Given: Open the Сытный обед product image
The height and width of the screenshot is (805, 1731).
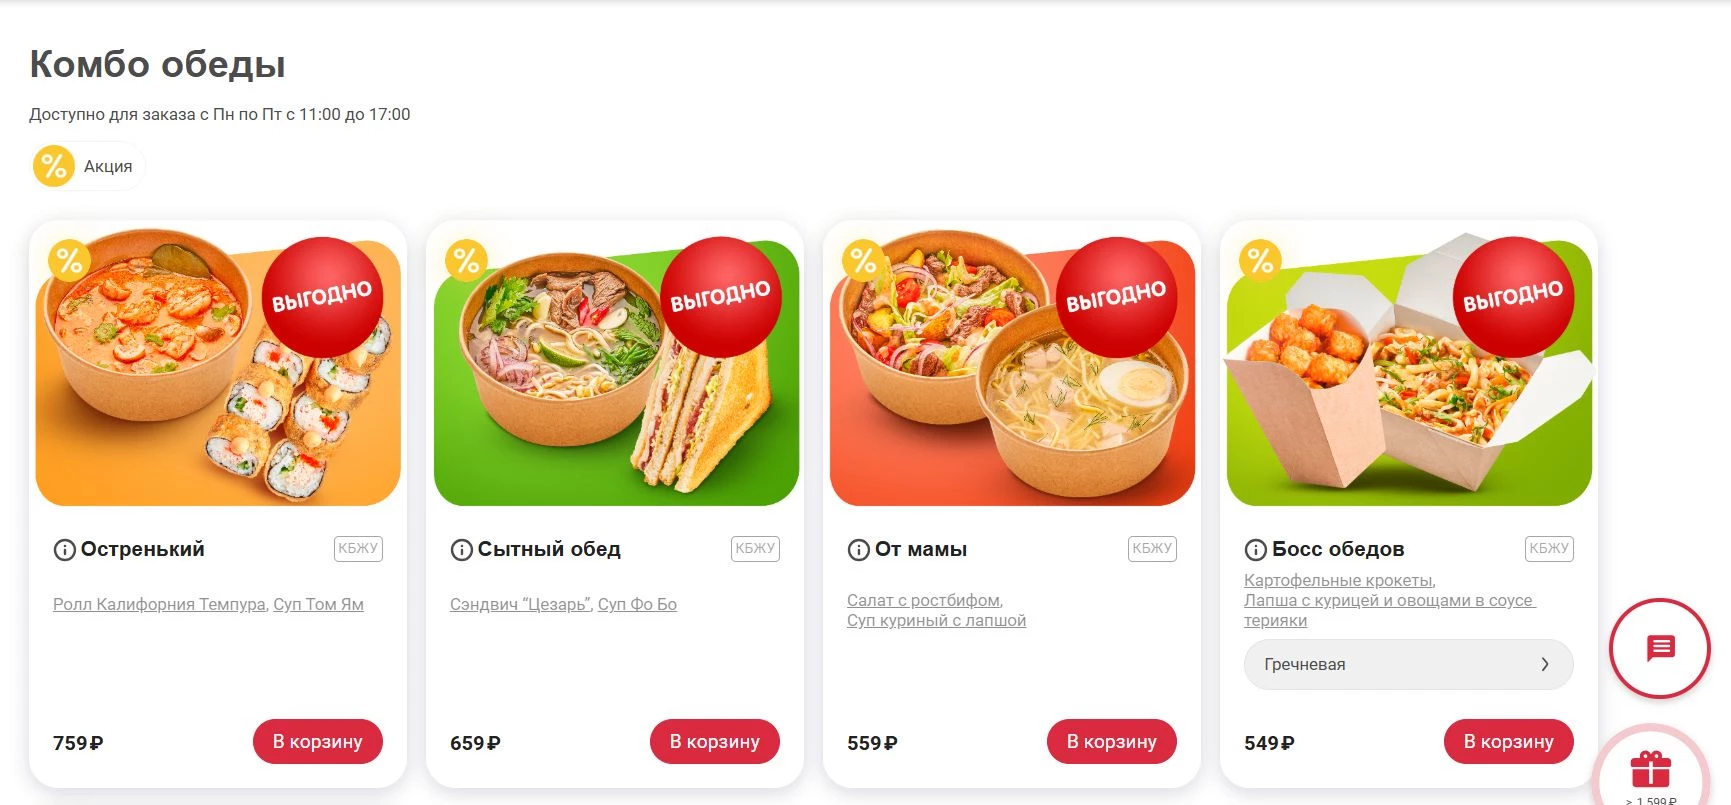Looking at the screenshot, I should [616, 367].
